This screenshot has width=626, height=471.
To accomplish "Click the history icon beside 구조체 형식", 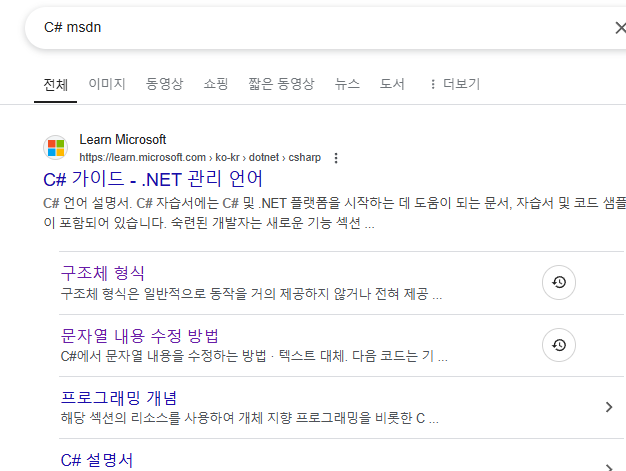I will click(559, 282).
